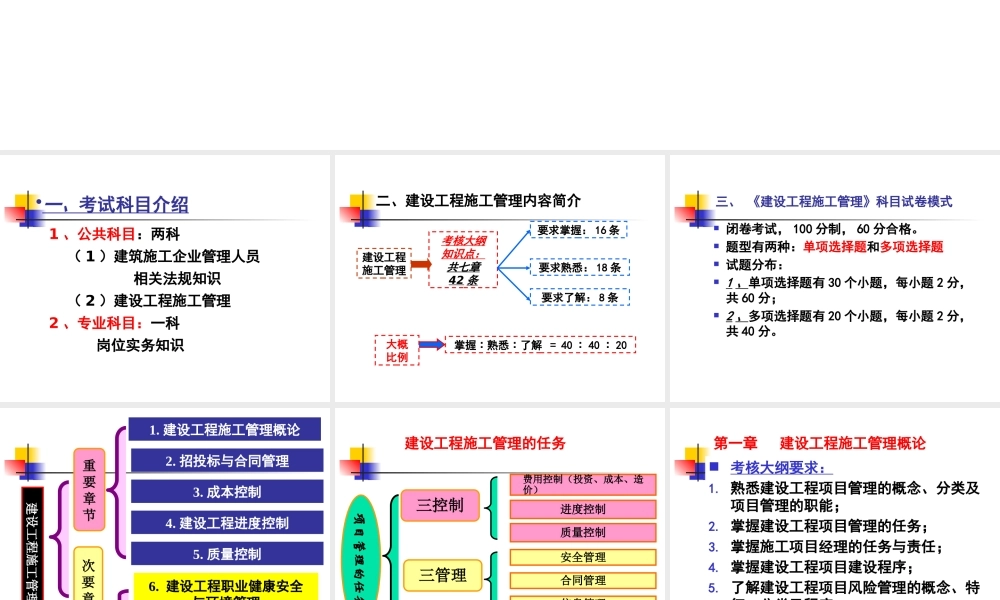Image resolution: width=1000 pixels, height=600 pixels.
Task: Click the text 岗位实务知识
Action: tap(140, 345)
